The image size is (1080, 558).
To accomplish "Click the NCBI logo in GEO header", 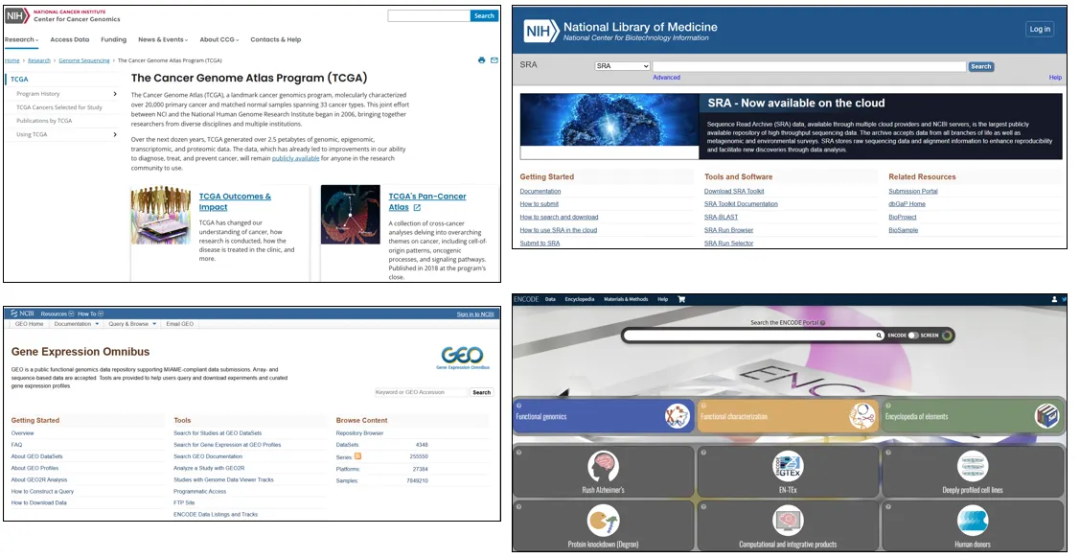I will click(23, 313).
